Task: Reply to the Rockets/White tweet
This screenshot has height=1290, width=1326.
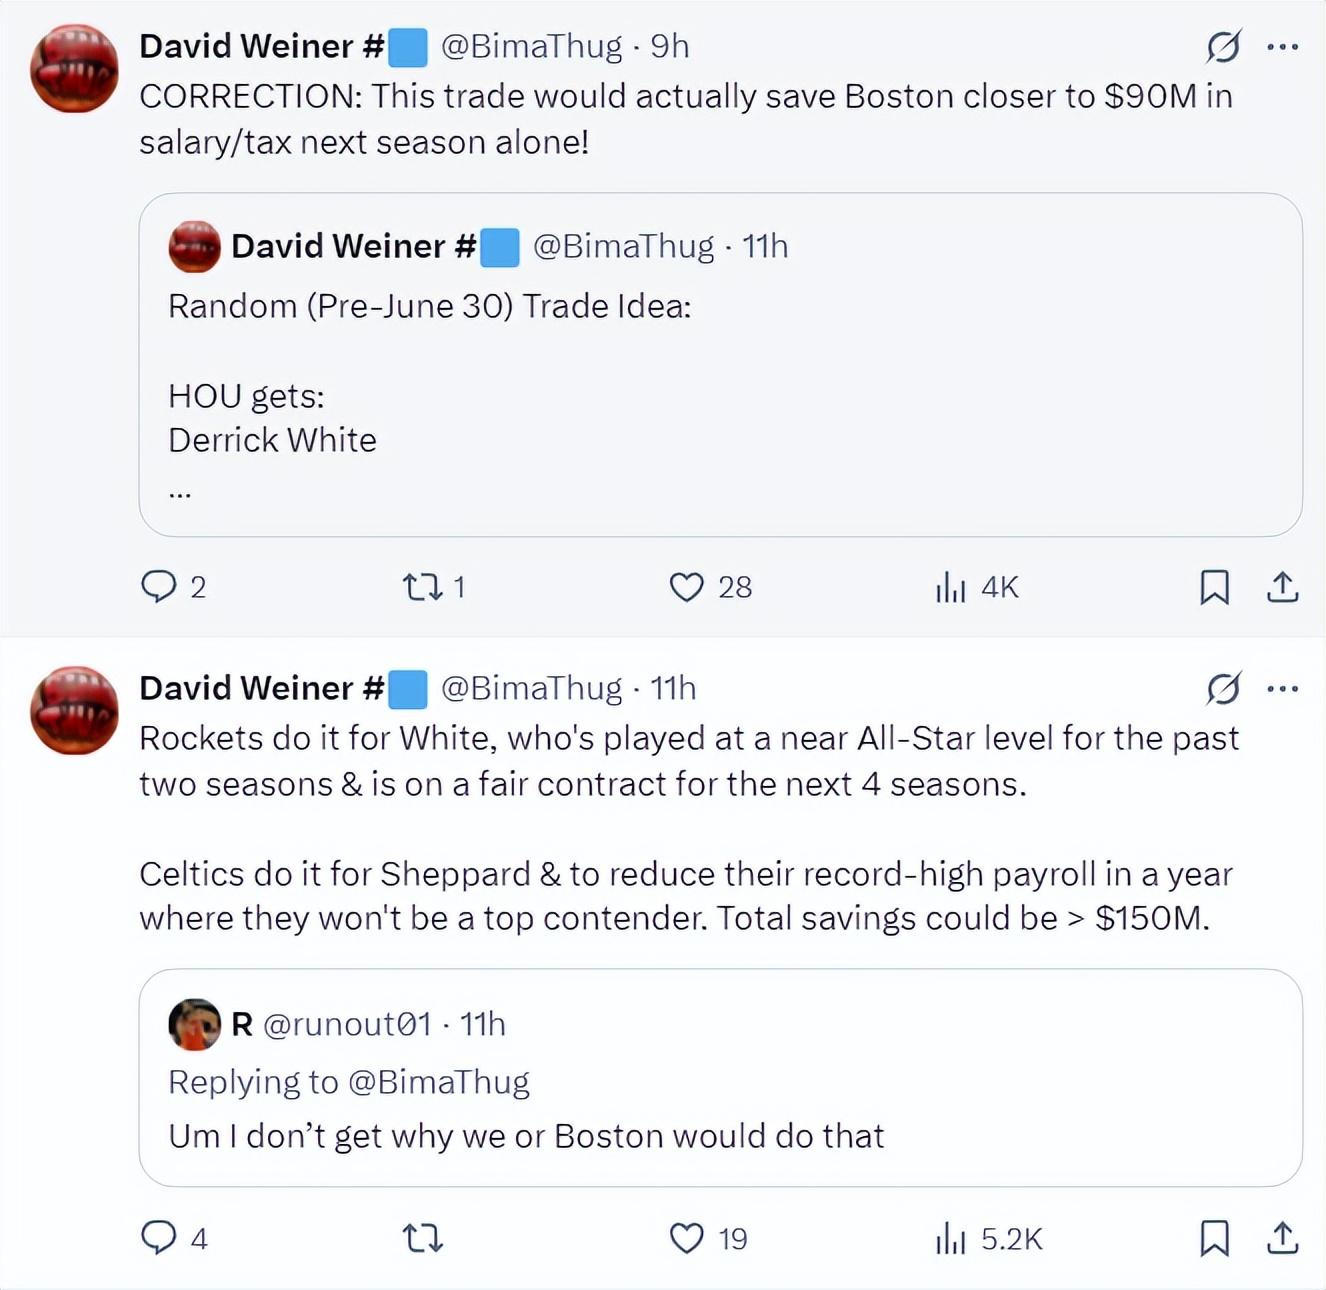Action: (x=158, y=1238)
